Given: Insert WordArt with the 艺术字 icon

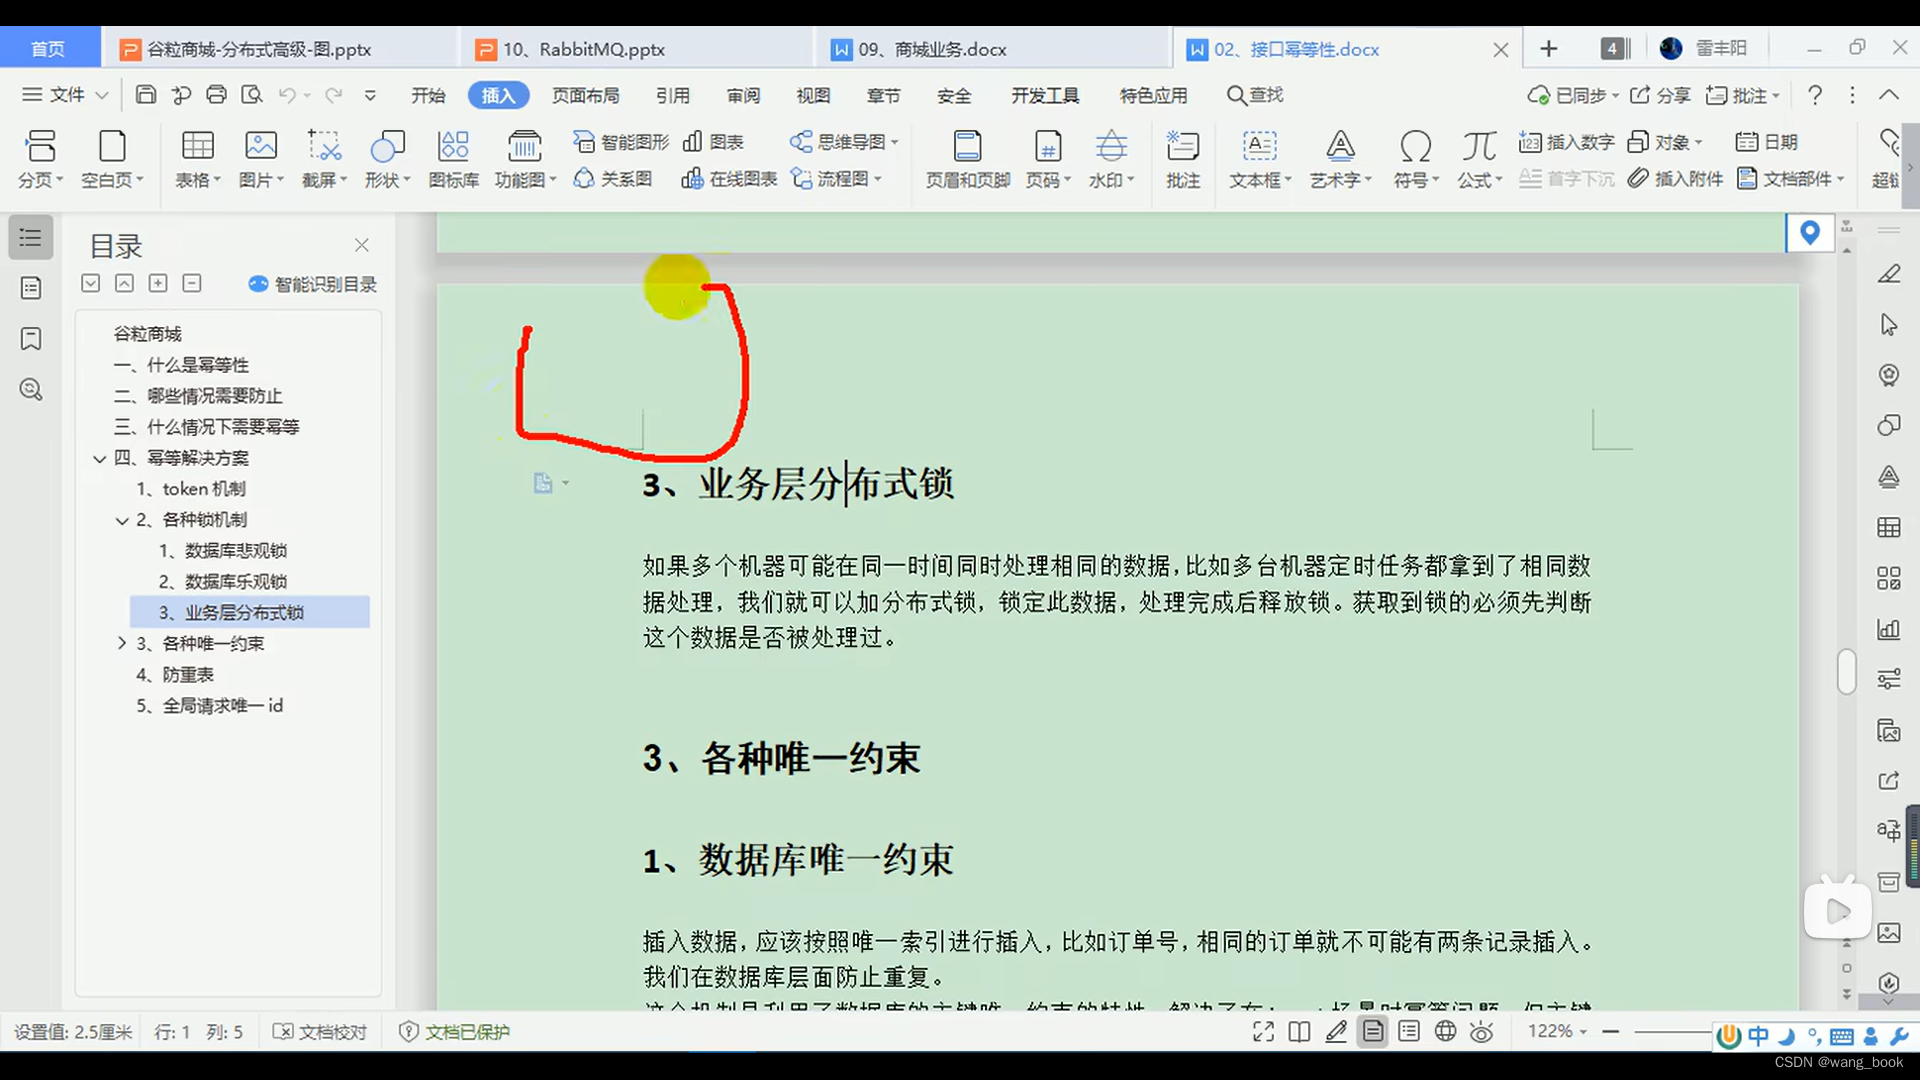Looking at the screenshot, I should (1340, 158).
